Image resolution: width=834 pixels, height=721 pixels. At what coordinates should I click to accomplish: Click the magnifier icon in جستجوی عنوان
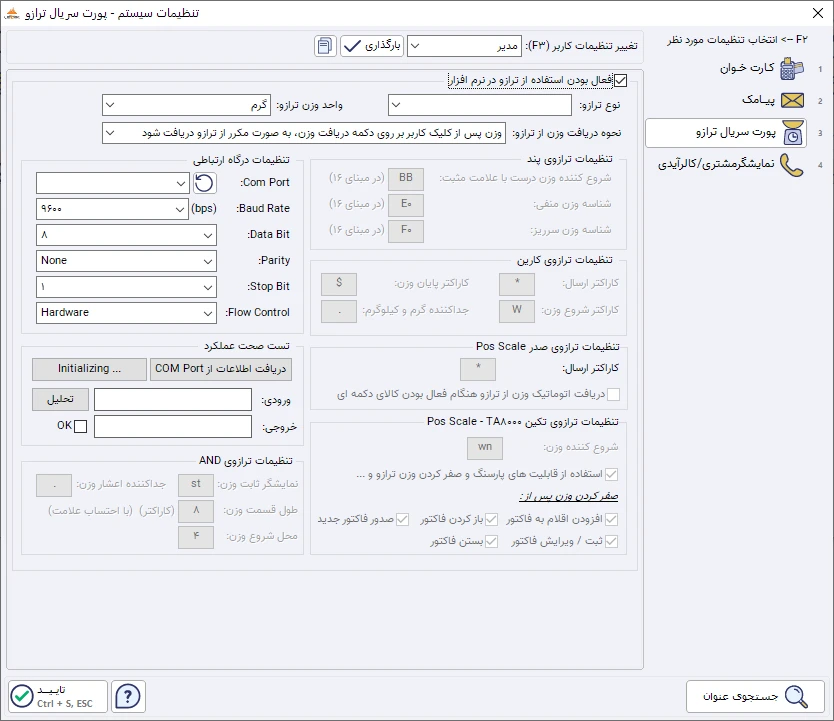click(x=796, y=697)
